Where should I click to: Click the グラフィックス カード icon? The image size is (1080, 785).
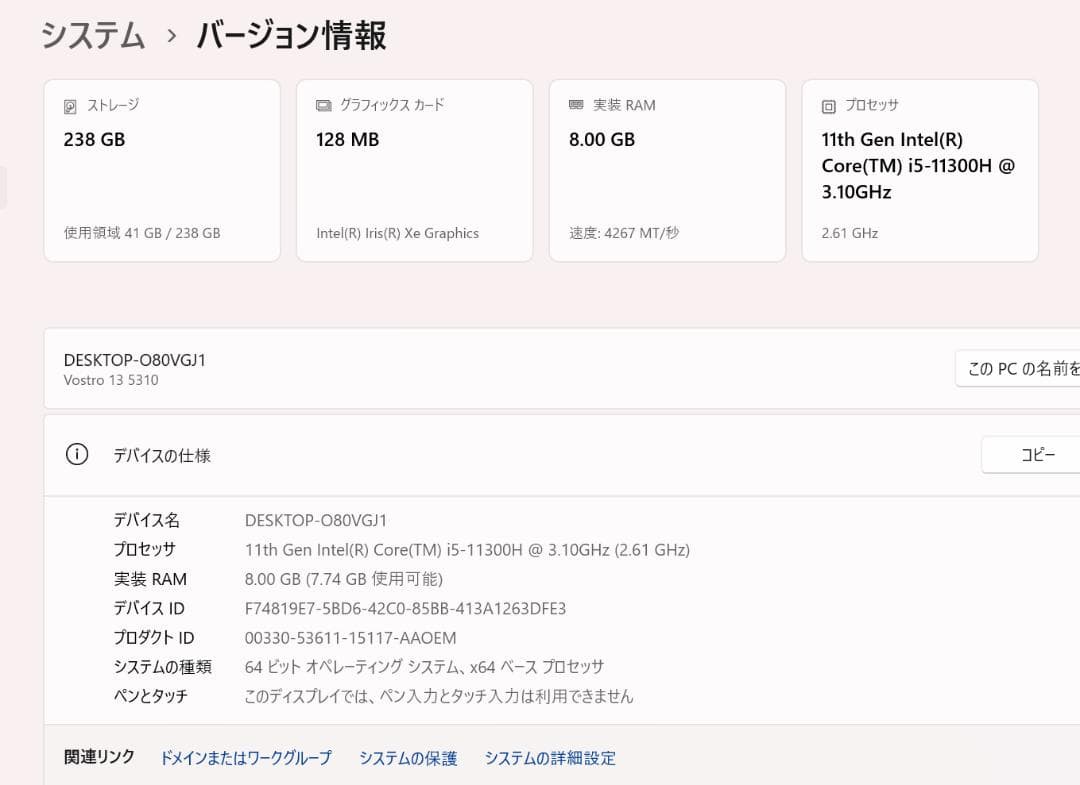pos(322,104)
